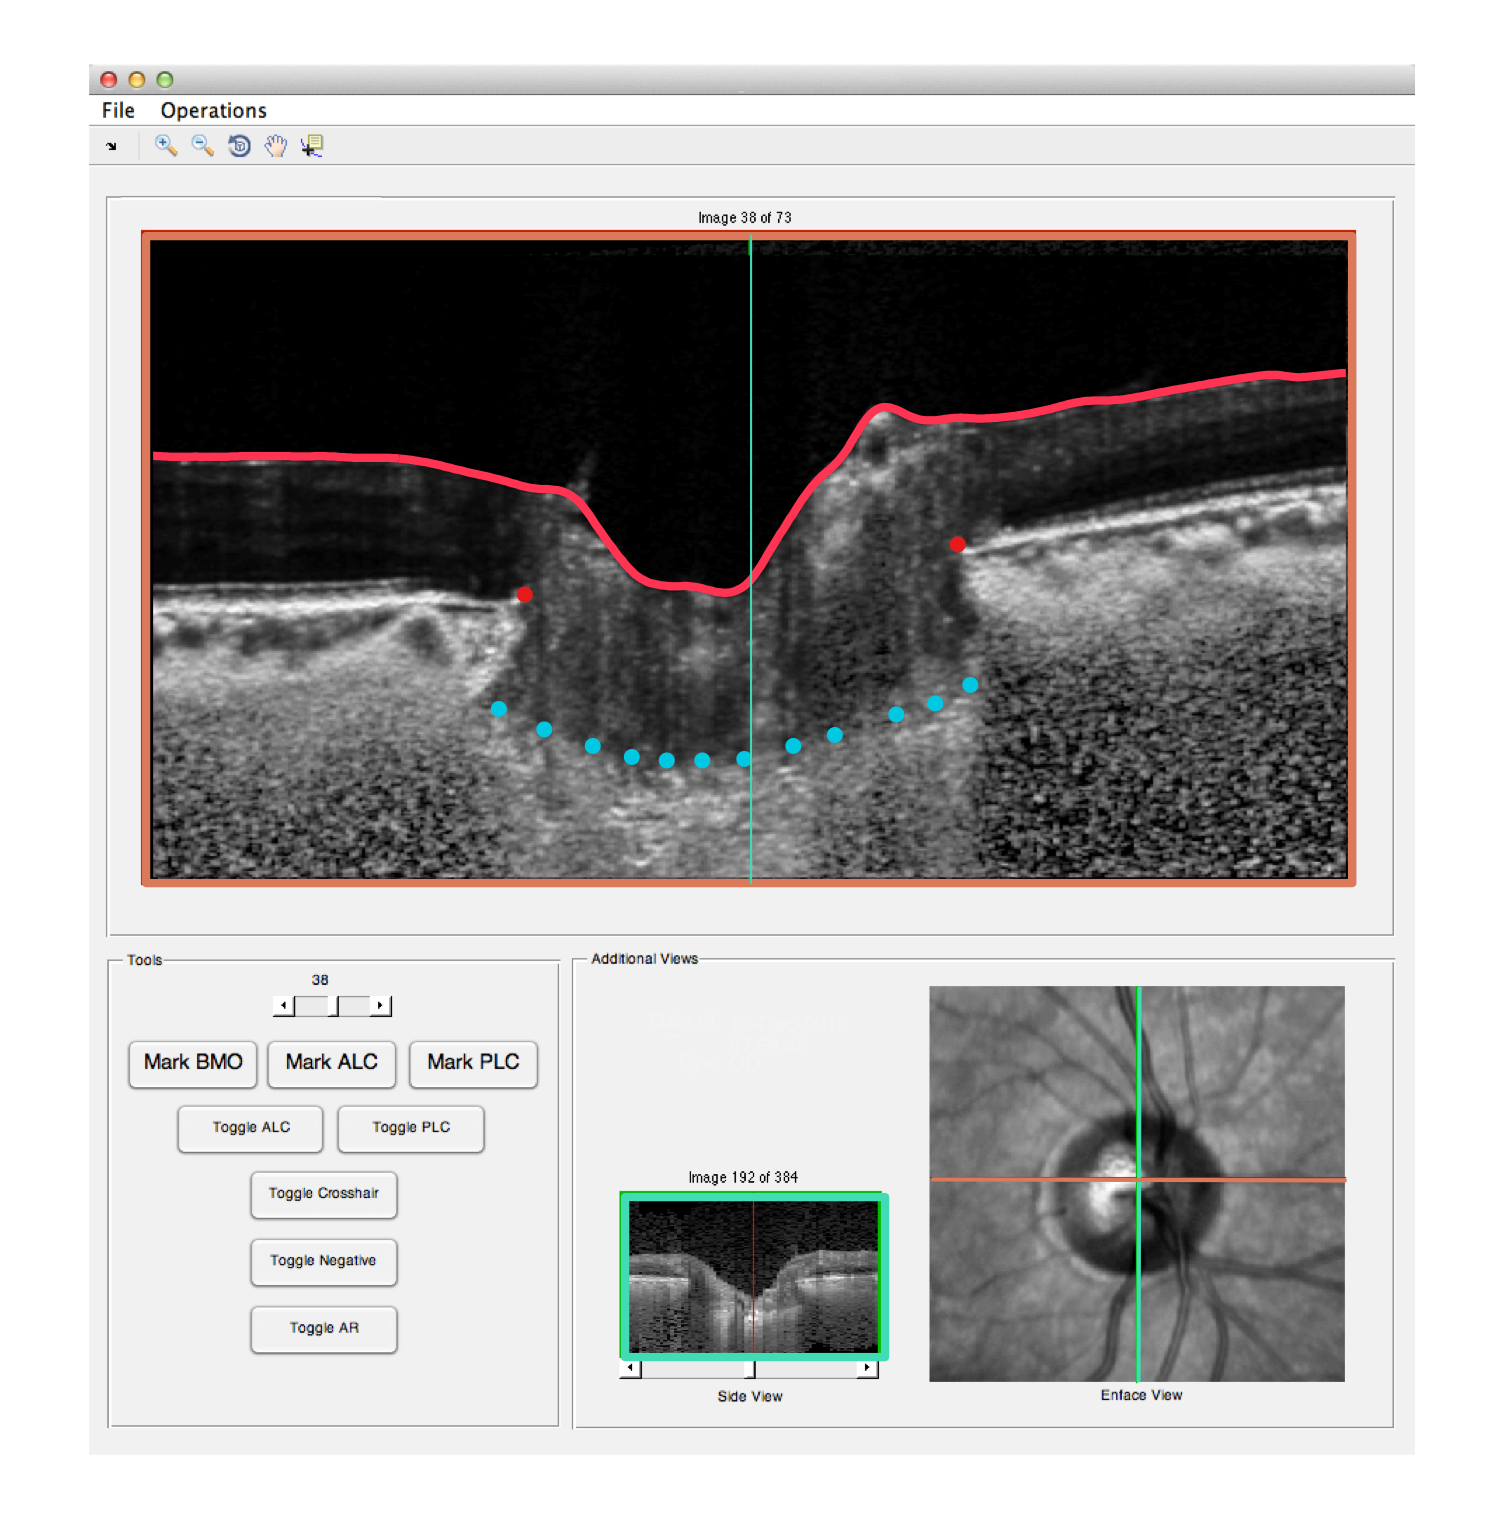The image size is (1504, 1520).
Task: Click the rightmost cyan ALC marker dot
Action: 970,685
